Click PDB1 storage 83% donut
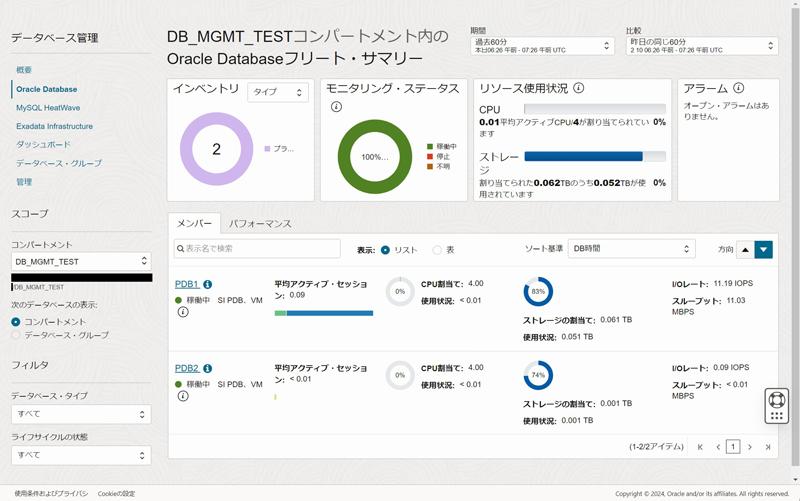 coord(538,291)
